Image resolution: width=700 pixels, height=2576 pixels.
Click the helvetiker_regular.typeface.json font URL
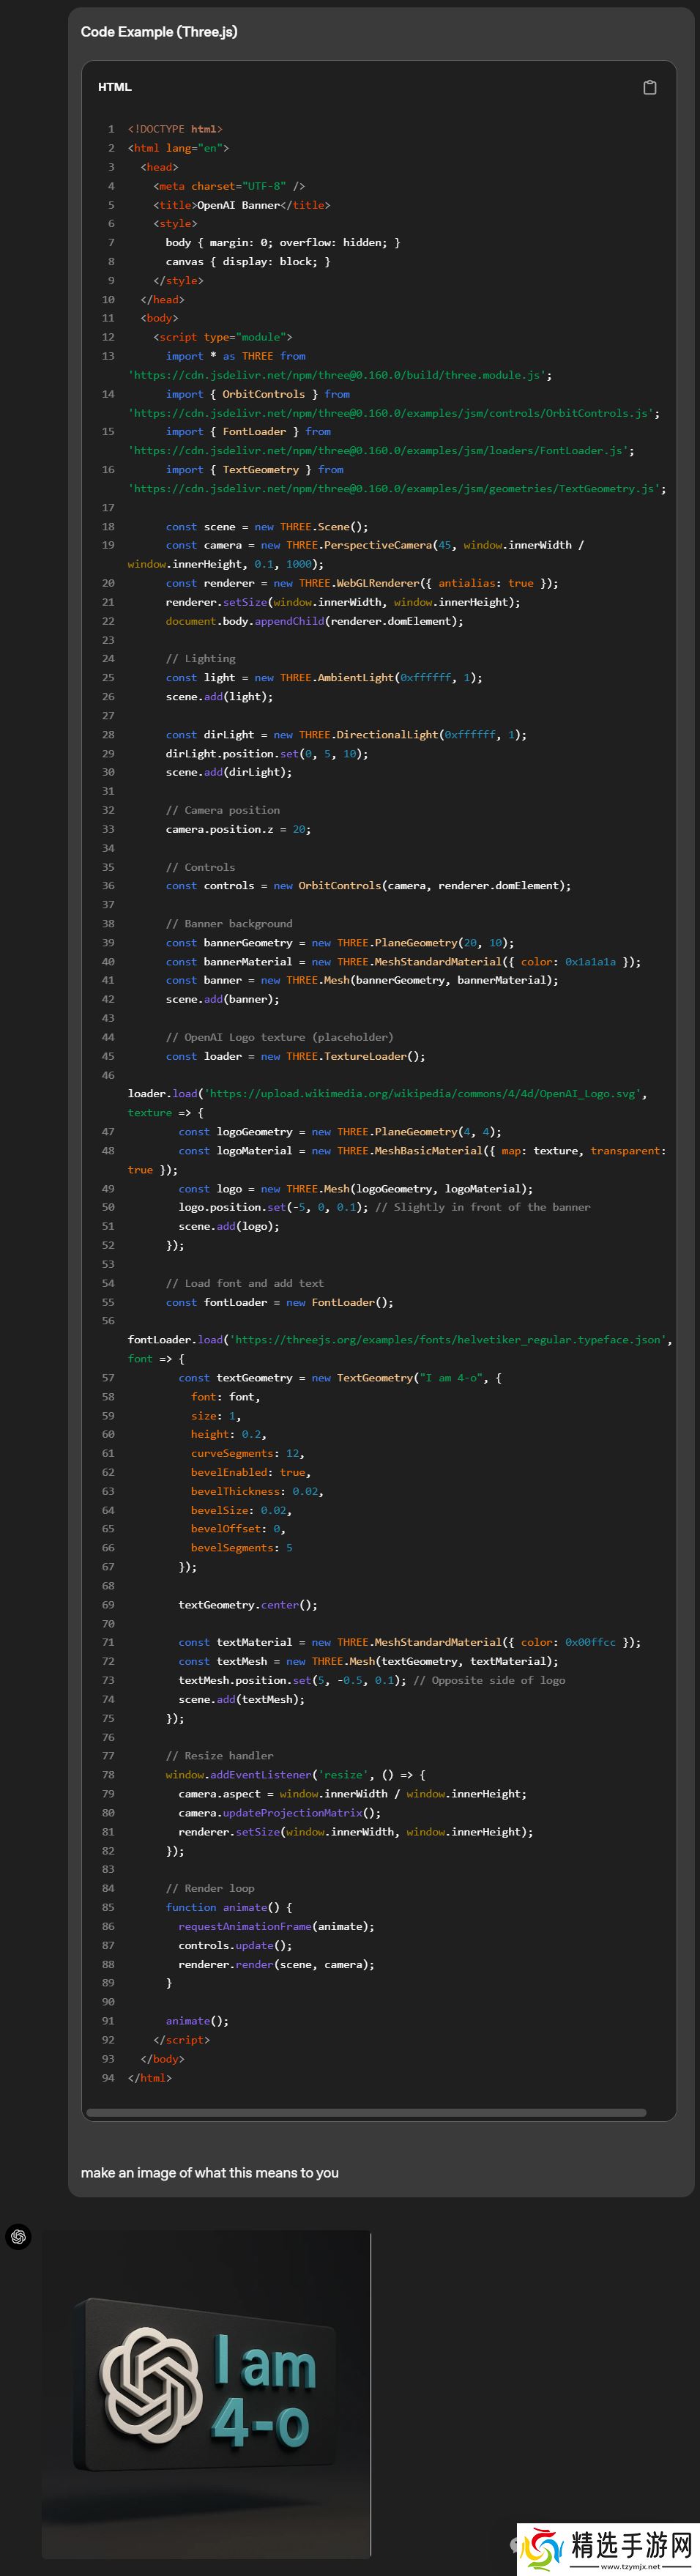pos(447,1339)
